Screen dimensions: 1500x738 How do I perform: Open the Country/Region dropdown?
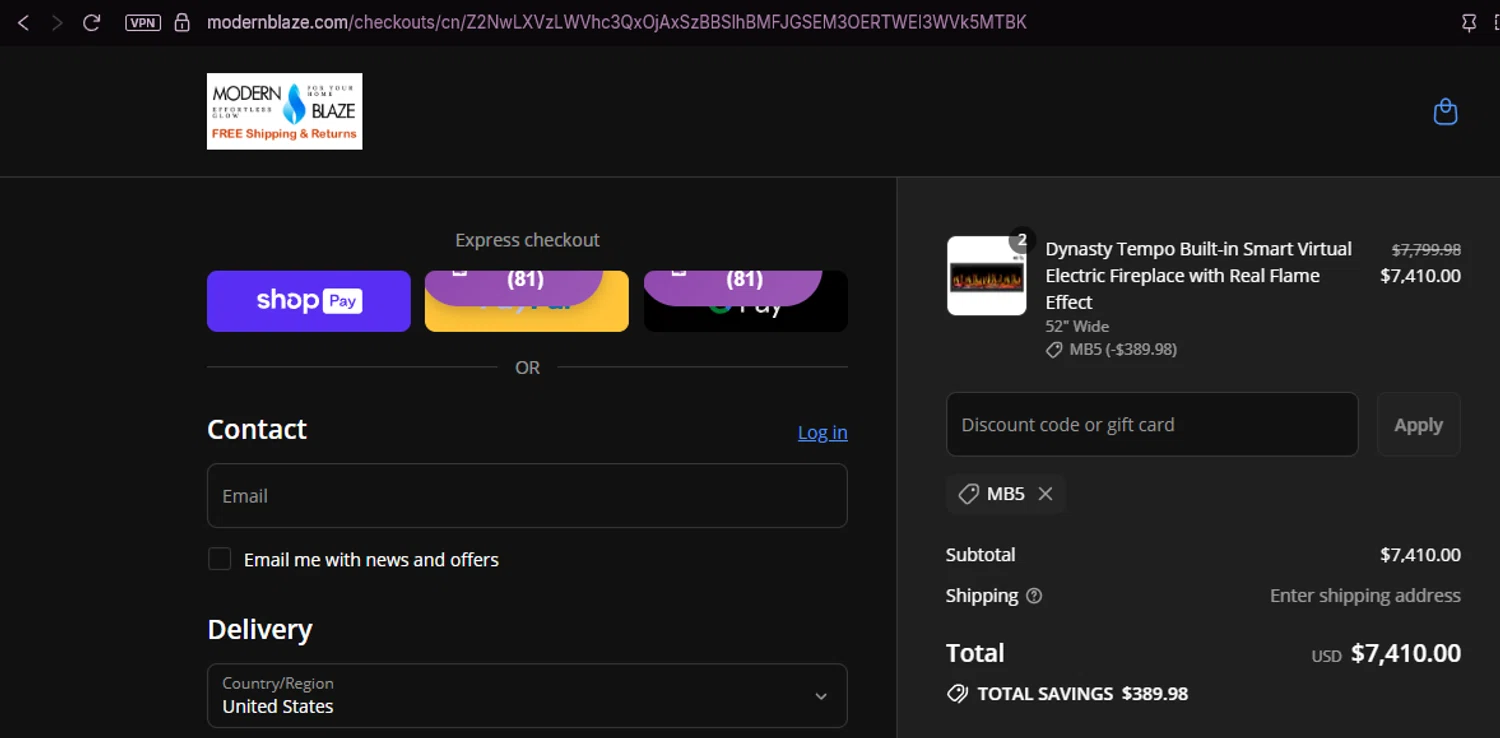coord(527,695)
